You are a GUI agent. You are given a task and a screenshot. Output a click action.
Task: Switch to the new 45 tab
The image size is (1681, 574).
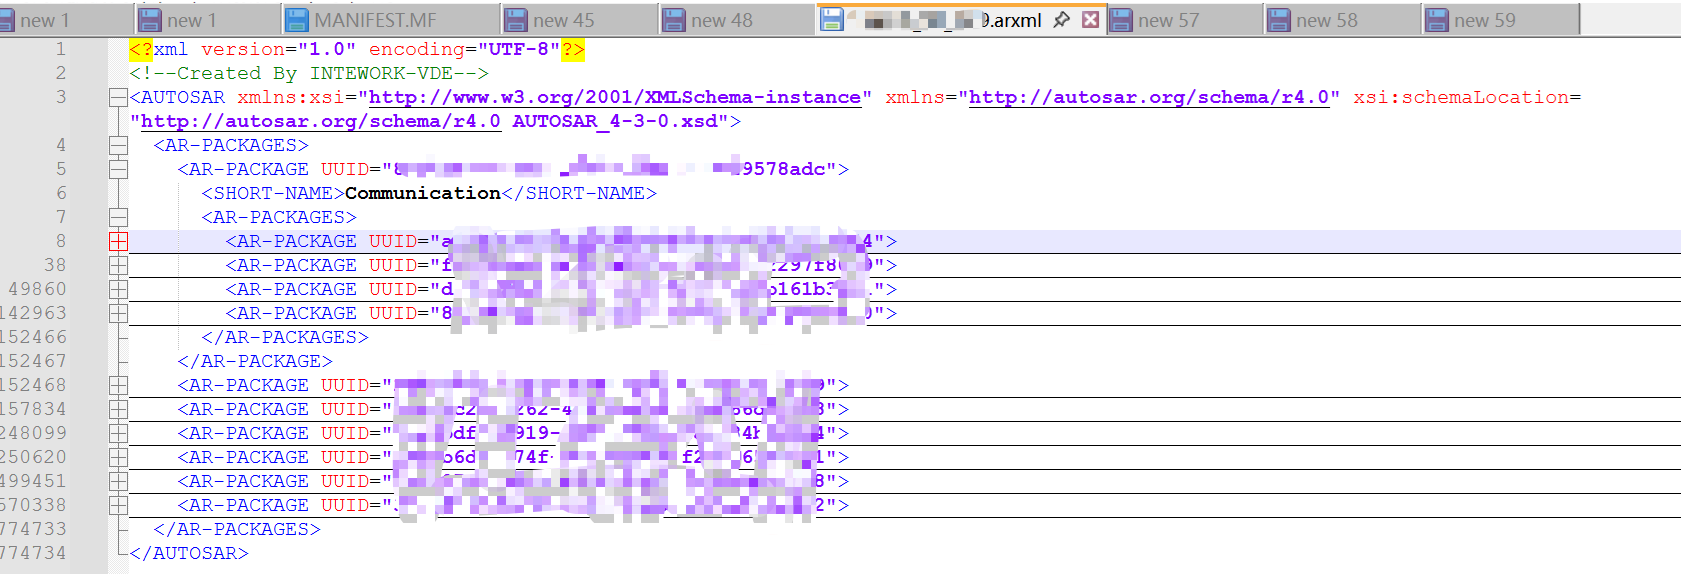coord(563,20)
